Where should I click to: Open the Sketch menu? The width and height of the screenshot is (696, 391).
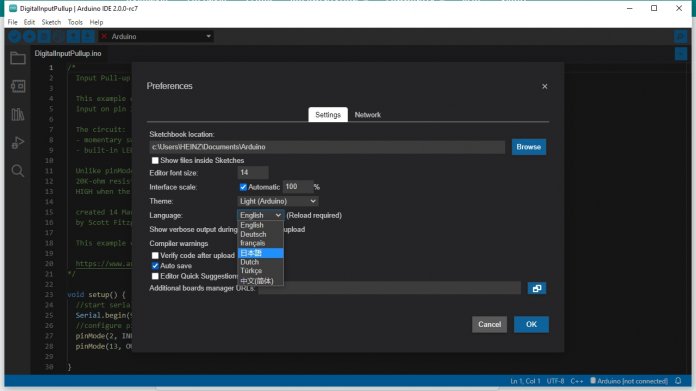51,22
